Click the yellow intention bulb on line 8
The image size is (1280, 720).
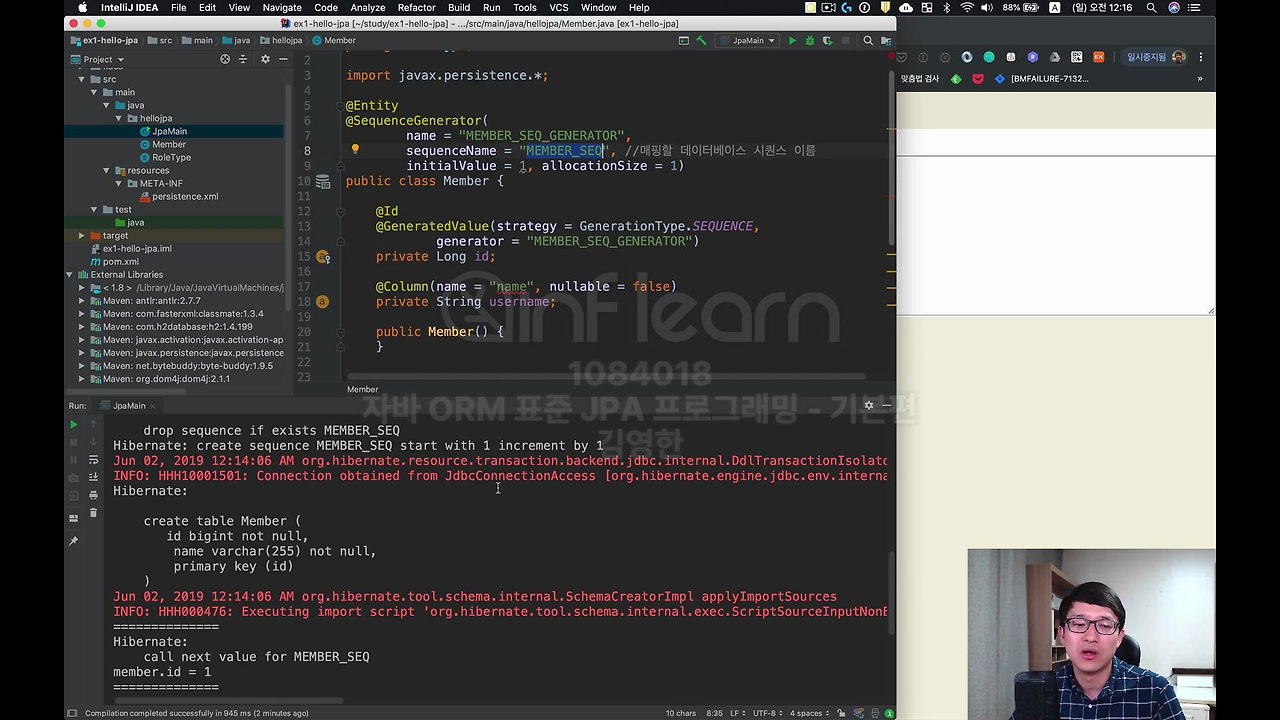[354, 150]
